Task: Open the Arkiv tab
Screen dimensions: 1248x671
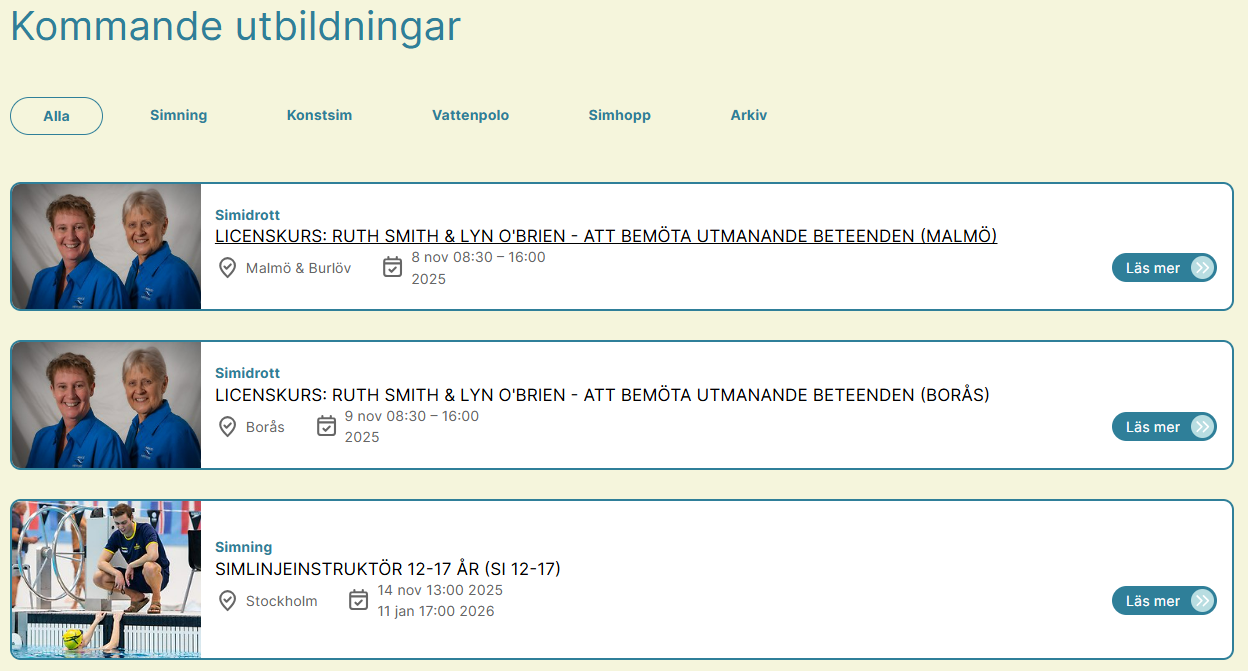Action: 749,115
